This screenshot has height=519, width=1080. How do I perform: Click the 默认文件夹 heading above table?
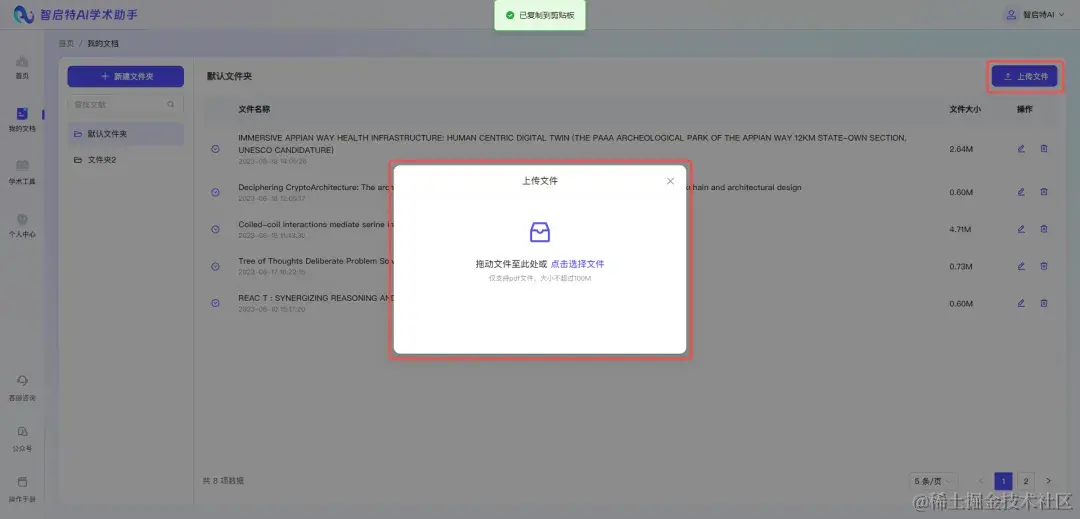pos(229,76)
